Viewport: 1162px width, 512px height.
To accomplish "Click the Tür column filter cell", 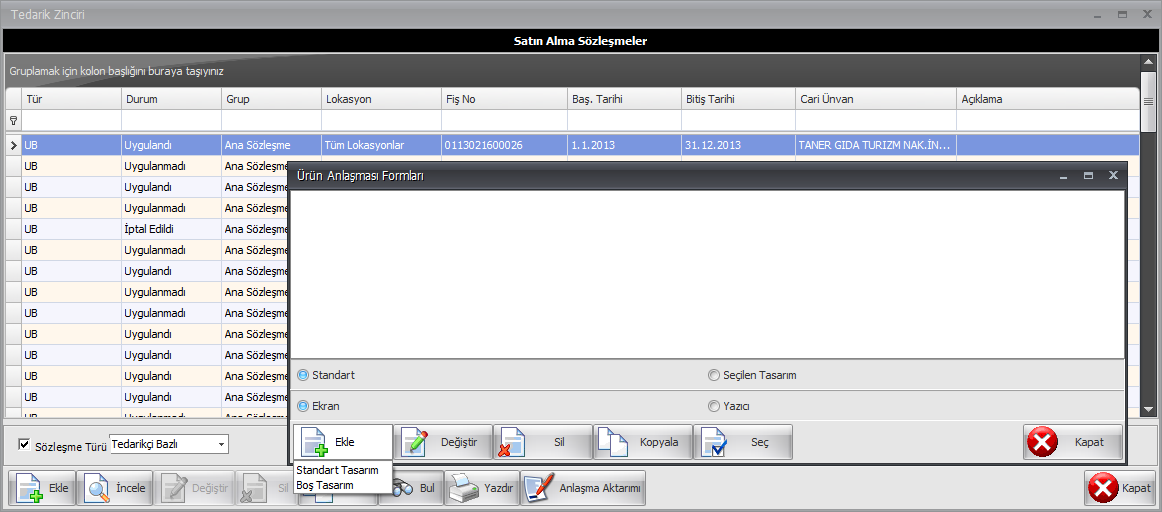I will [70, 120].
